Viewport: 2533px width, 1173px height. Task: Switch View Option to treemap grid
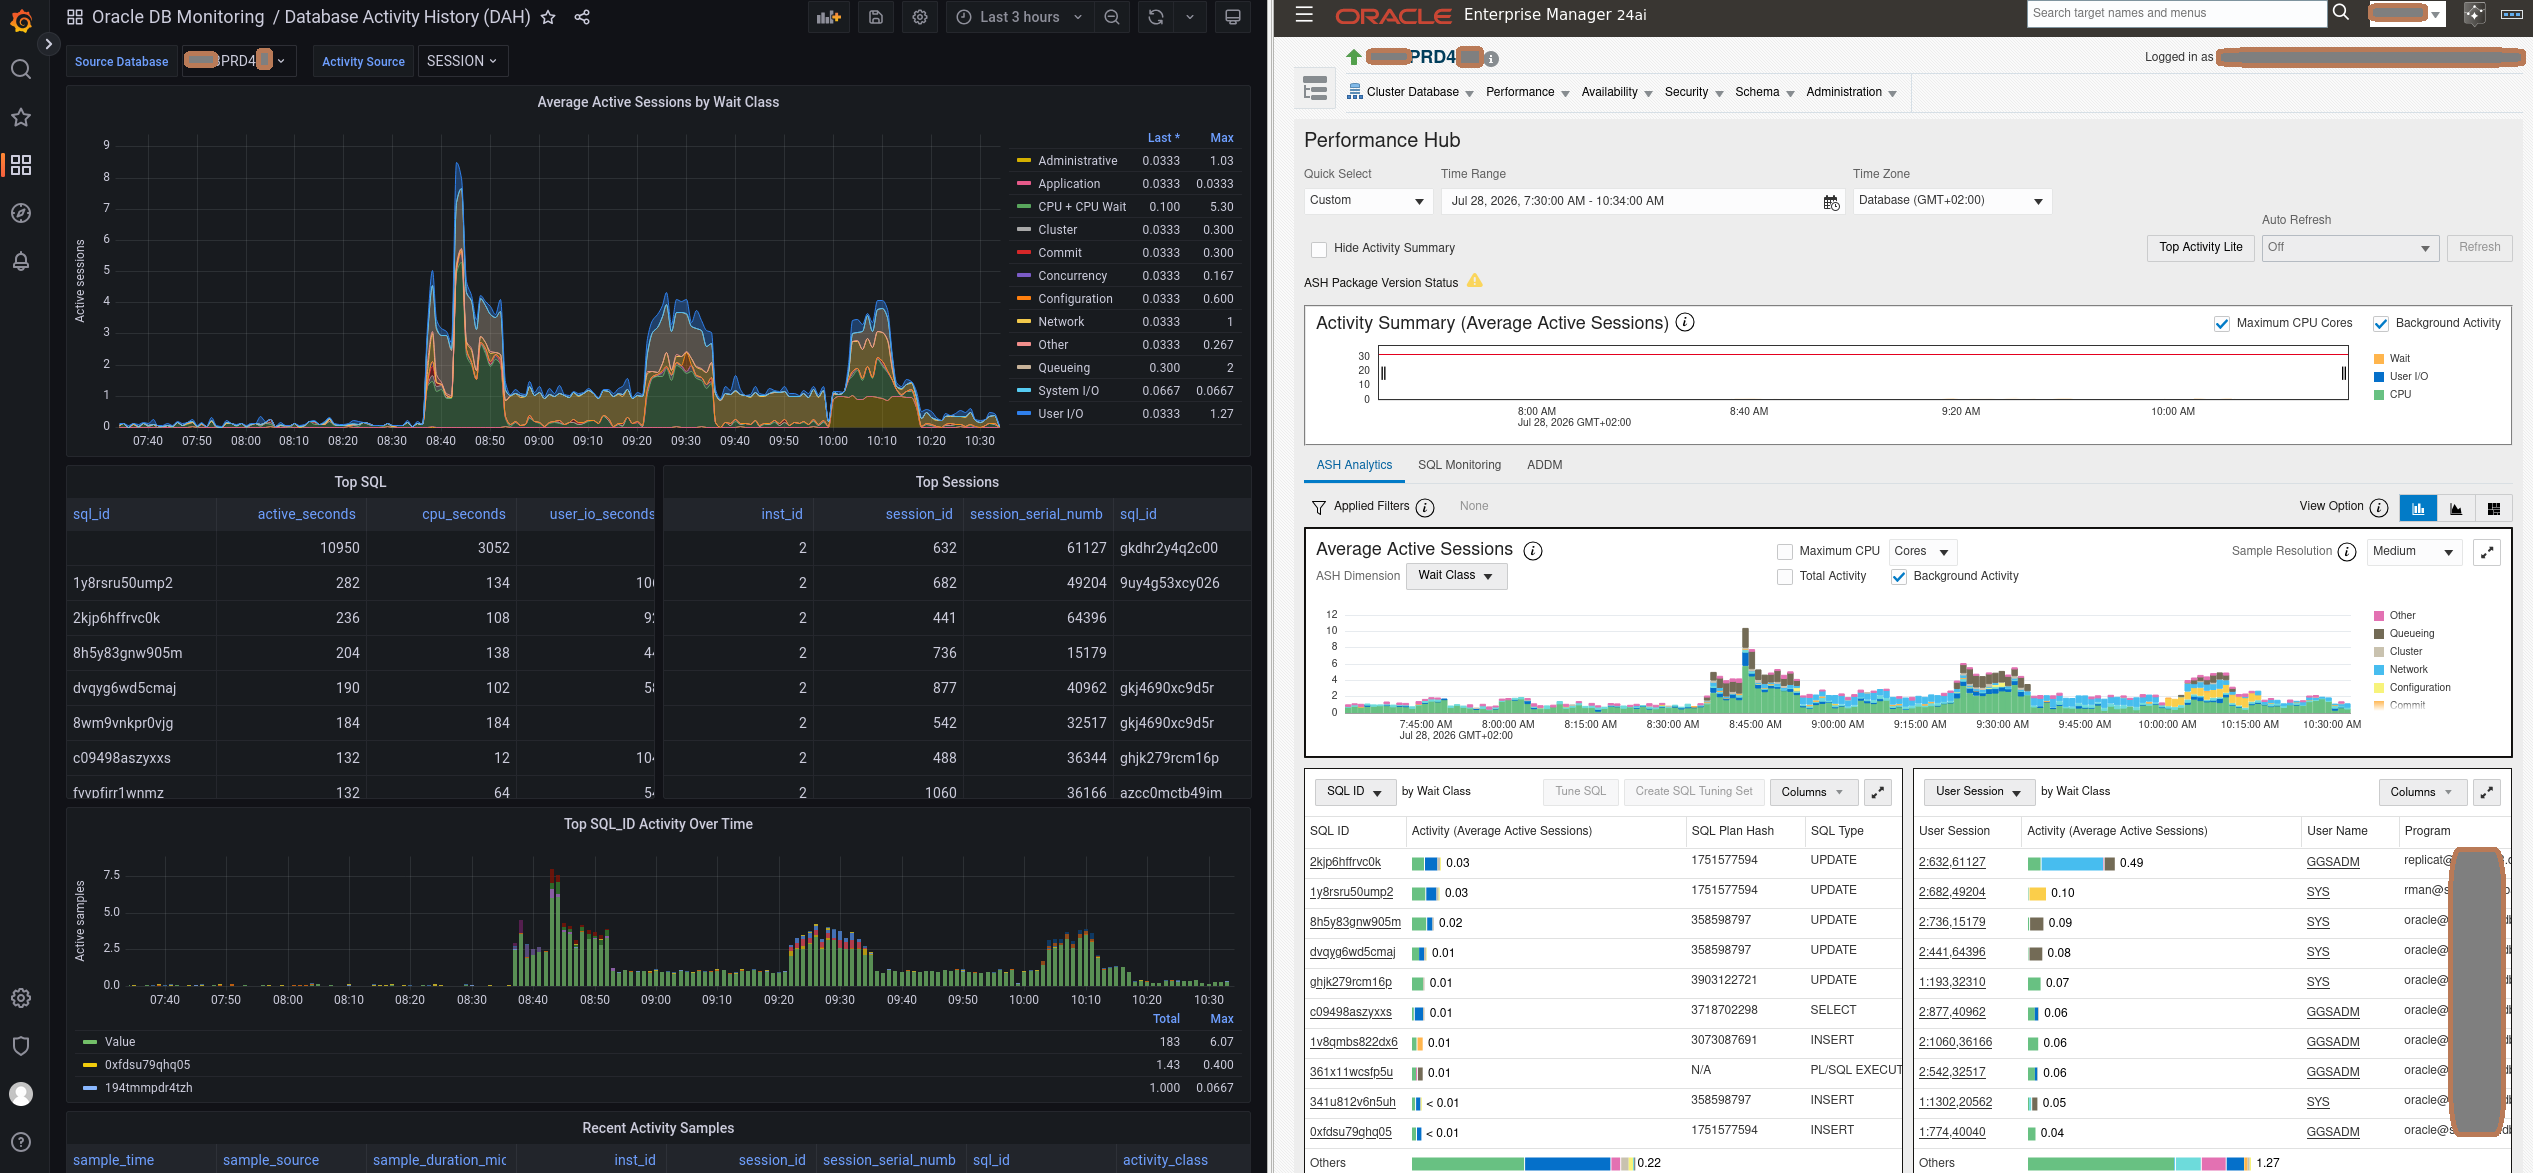point(2494,508)
